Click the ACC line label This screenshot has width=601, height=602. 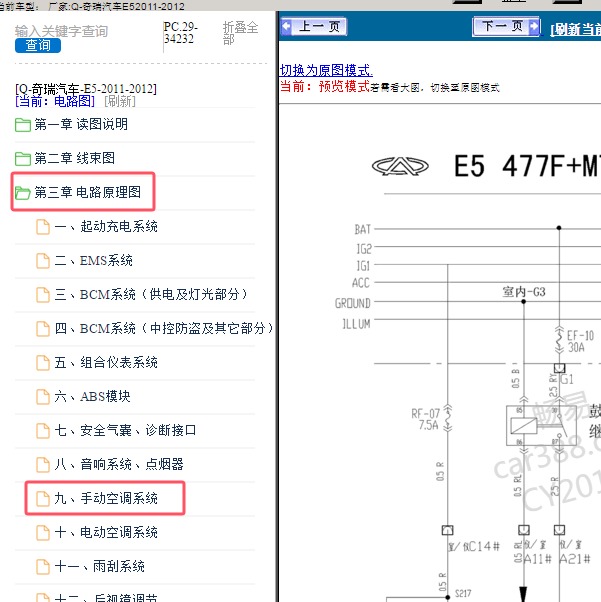(x=361, y=283)
